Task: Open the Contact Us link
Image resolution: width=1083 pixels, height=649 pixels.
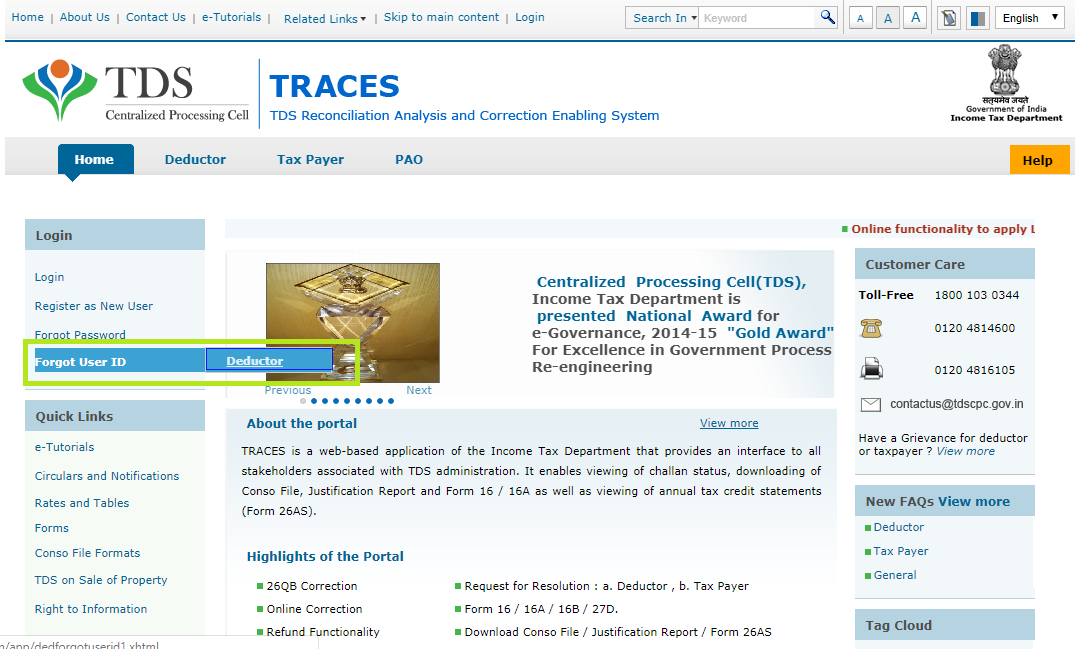Action: [155, 17]
